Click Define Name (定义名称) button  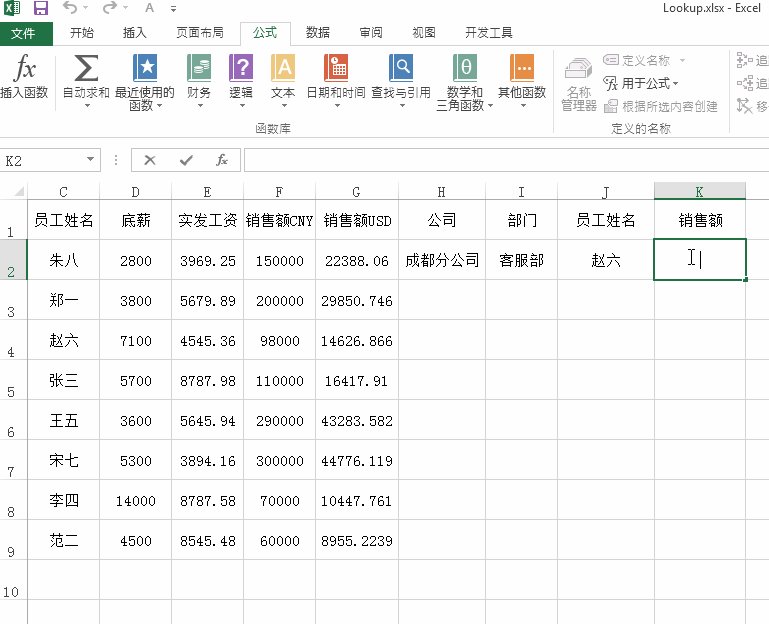pos(637,60)
